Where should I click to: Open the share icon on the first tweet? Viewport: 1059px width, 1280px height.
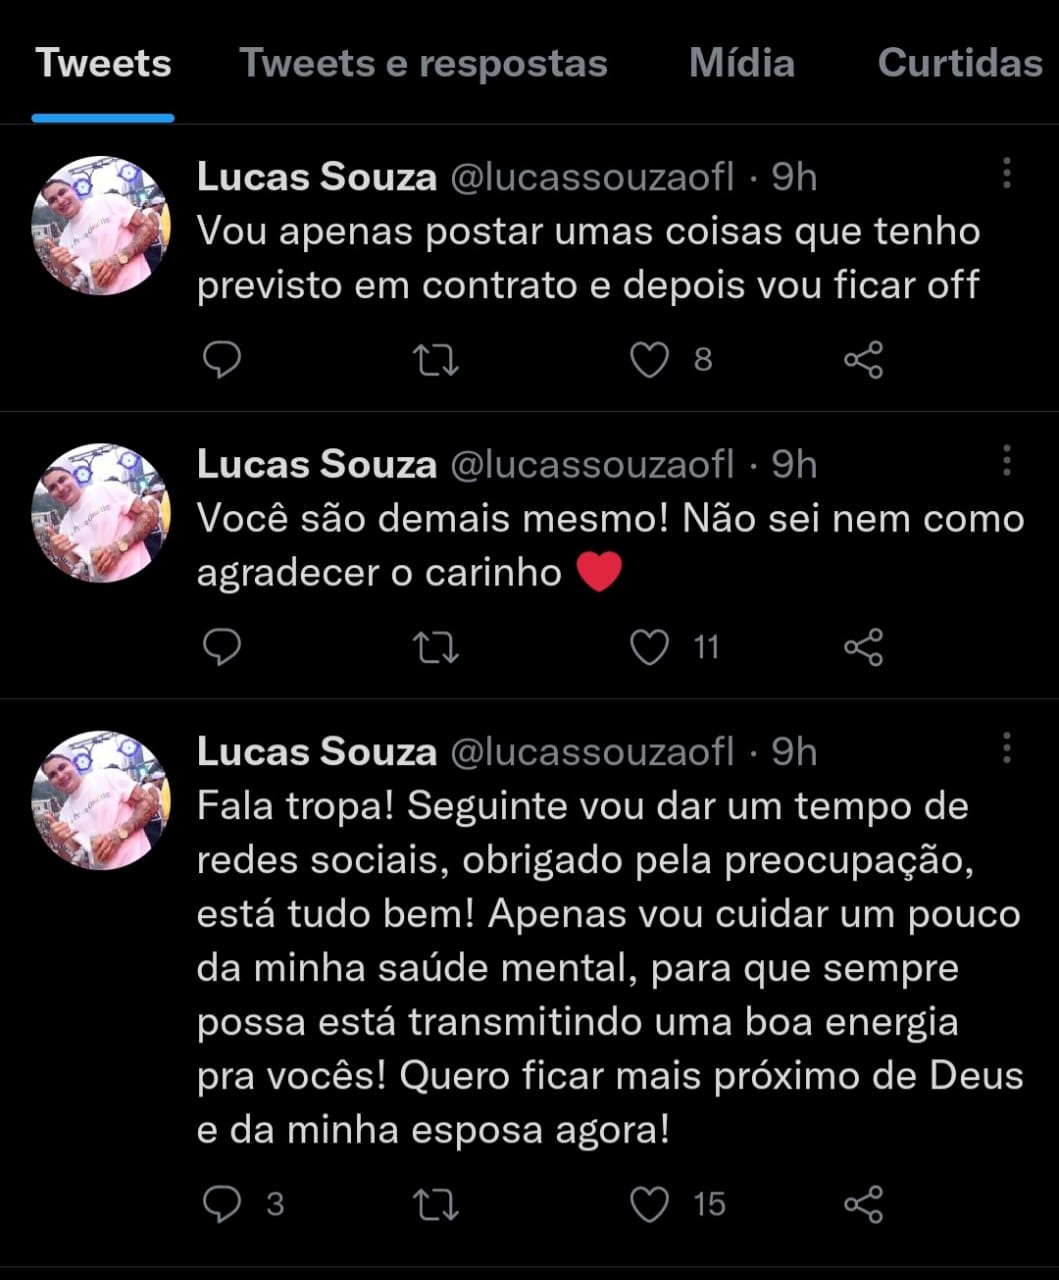coord(865,361)
